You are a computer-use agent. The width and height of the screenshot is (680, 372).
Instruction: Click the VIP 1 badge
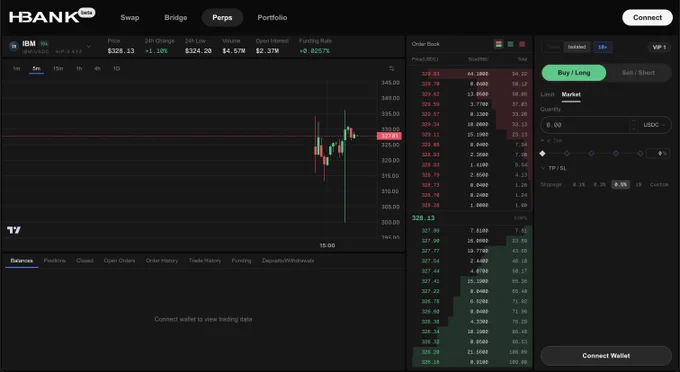(659, 47)
